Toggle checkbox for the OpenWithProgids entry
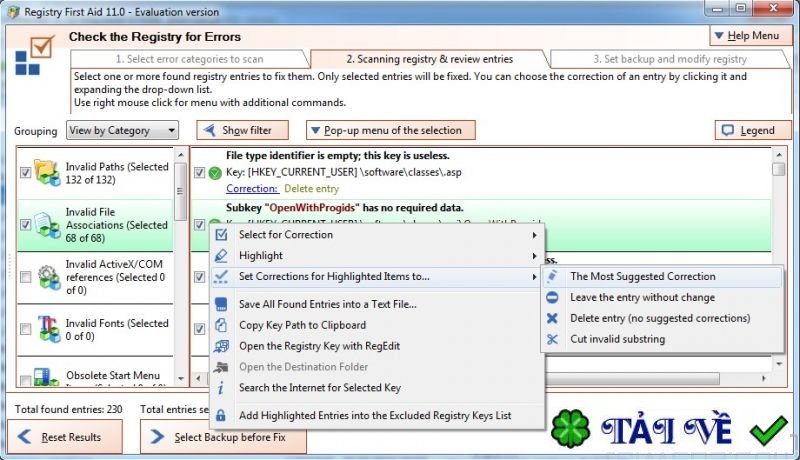 [x=199, y=224]
